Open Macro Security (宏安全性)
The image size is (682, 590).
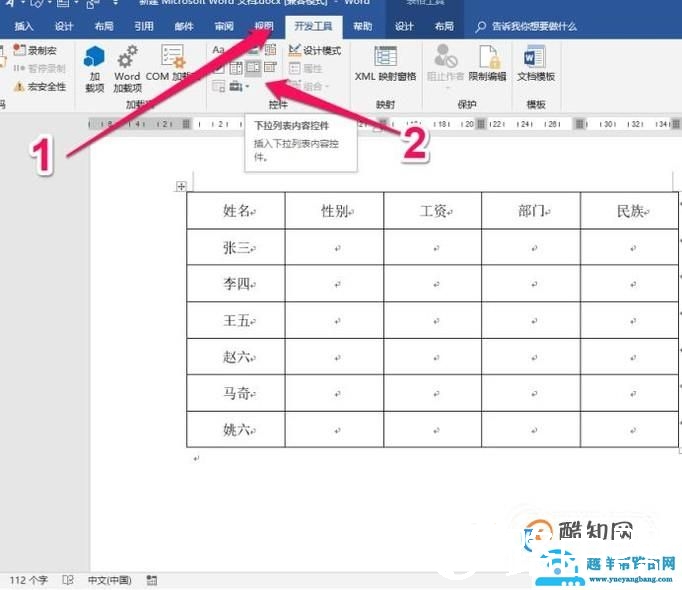click(40, 87)
